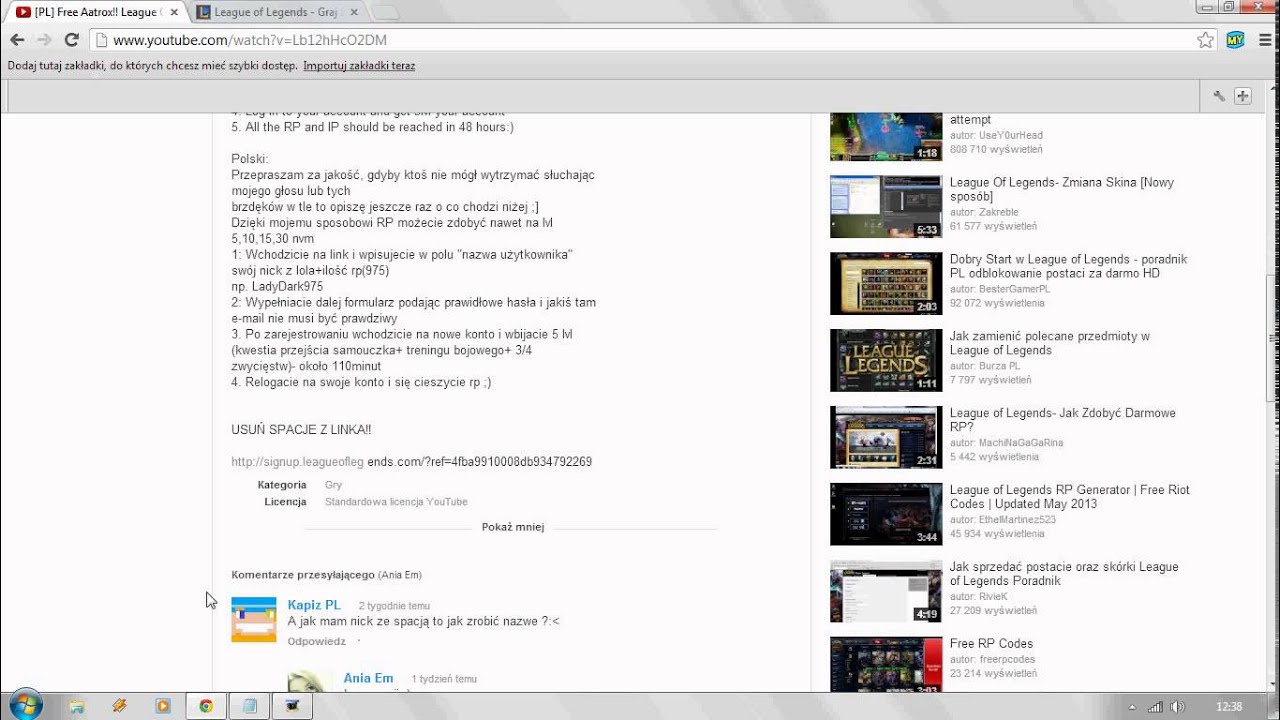This screenshot has width=1280, height=720.
Task: Click the 12:38 system clock
Action: point(1229,707)
